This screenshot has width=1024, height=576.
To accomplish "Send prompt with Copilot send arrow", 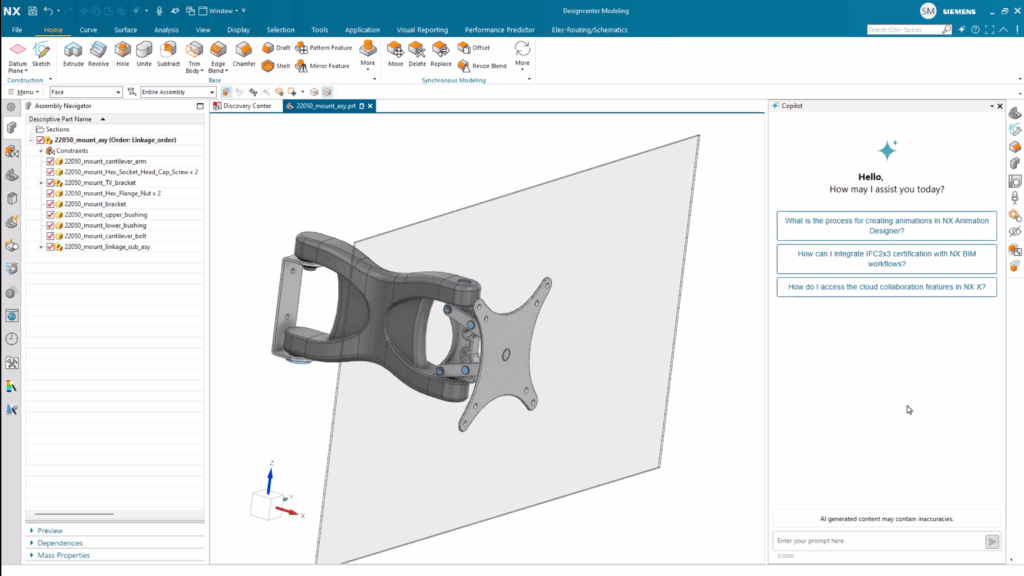I will coord(991,541).
